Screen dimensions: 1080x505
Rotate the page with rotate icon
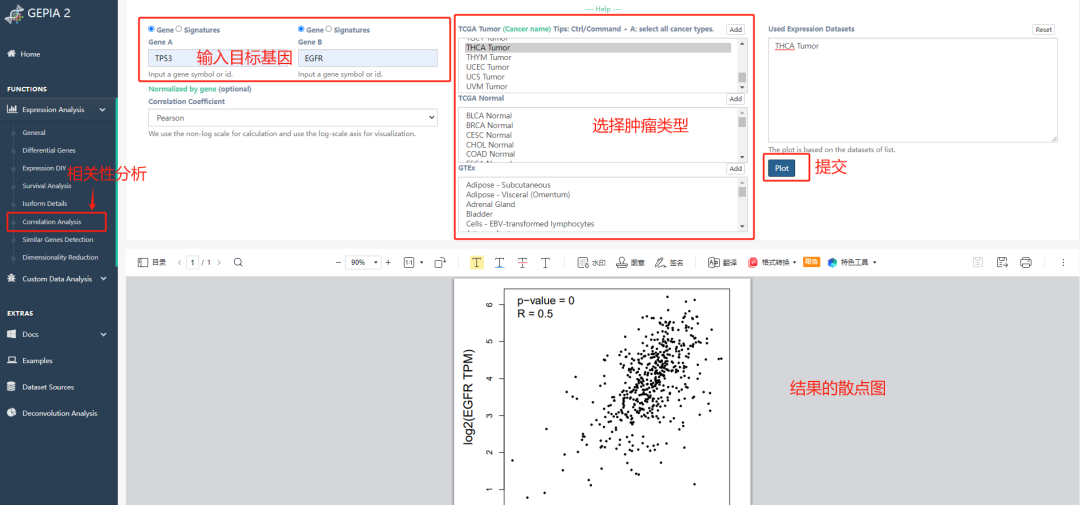tap(440, 262)
